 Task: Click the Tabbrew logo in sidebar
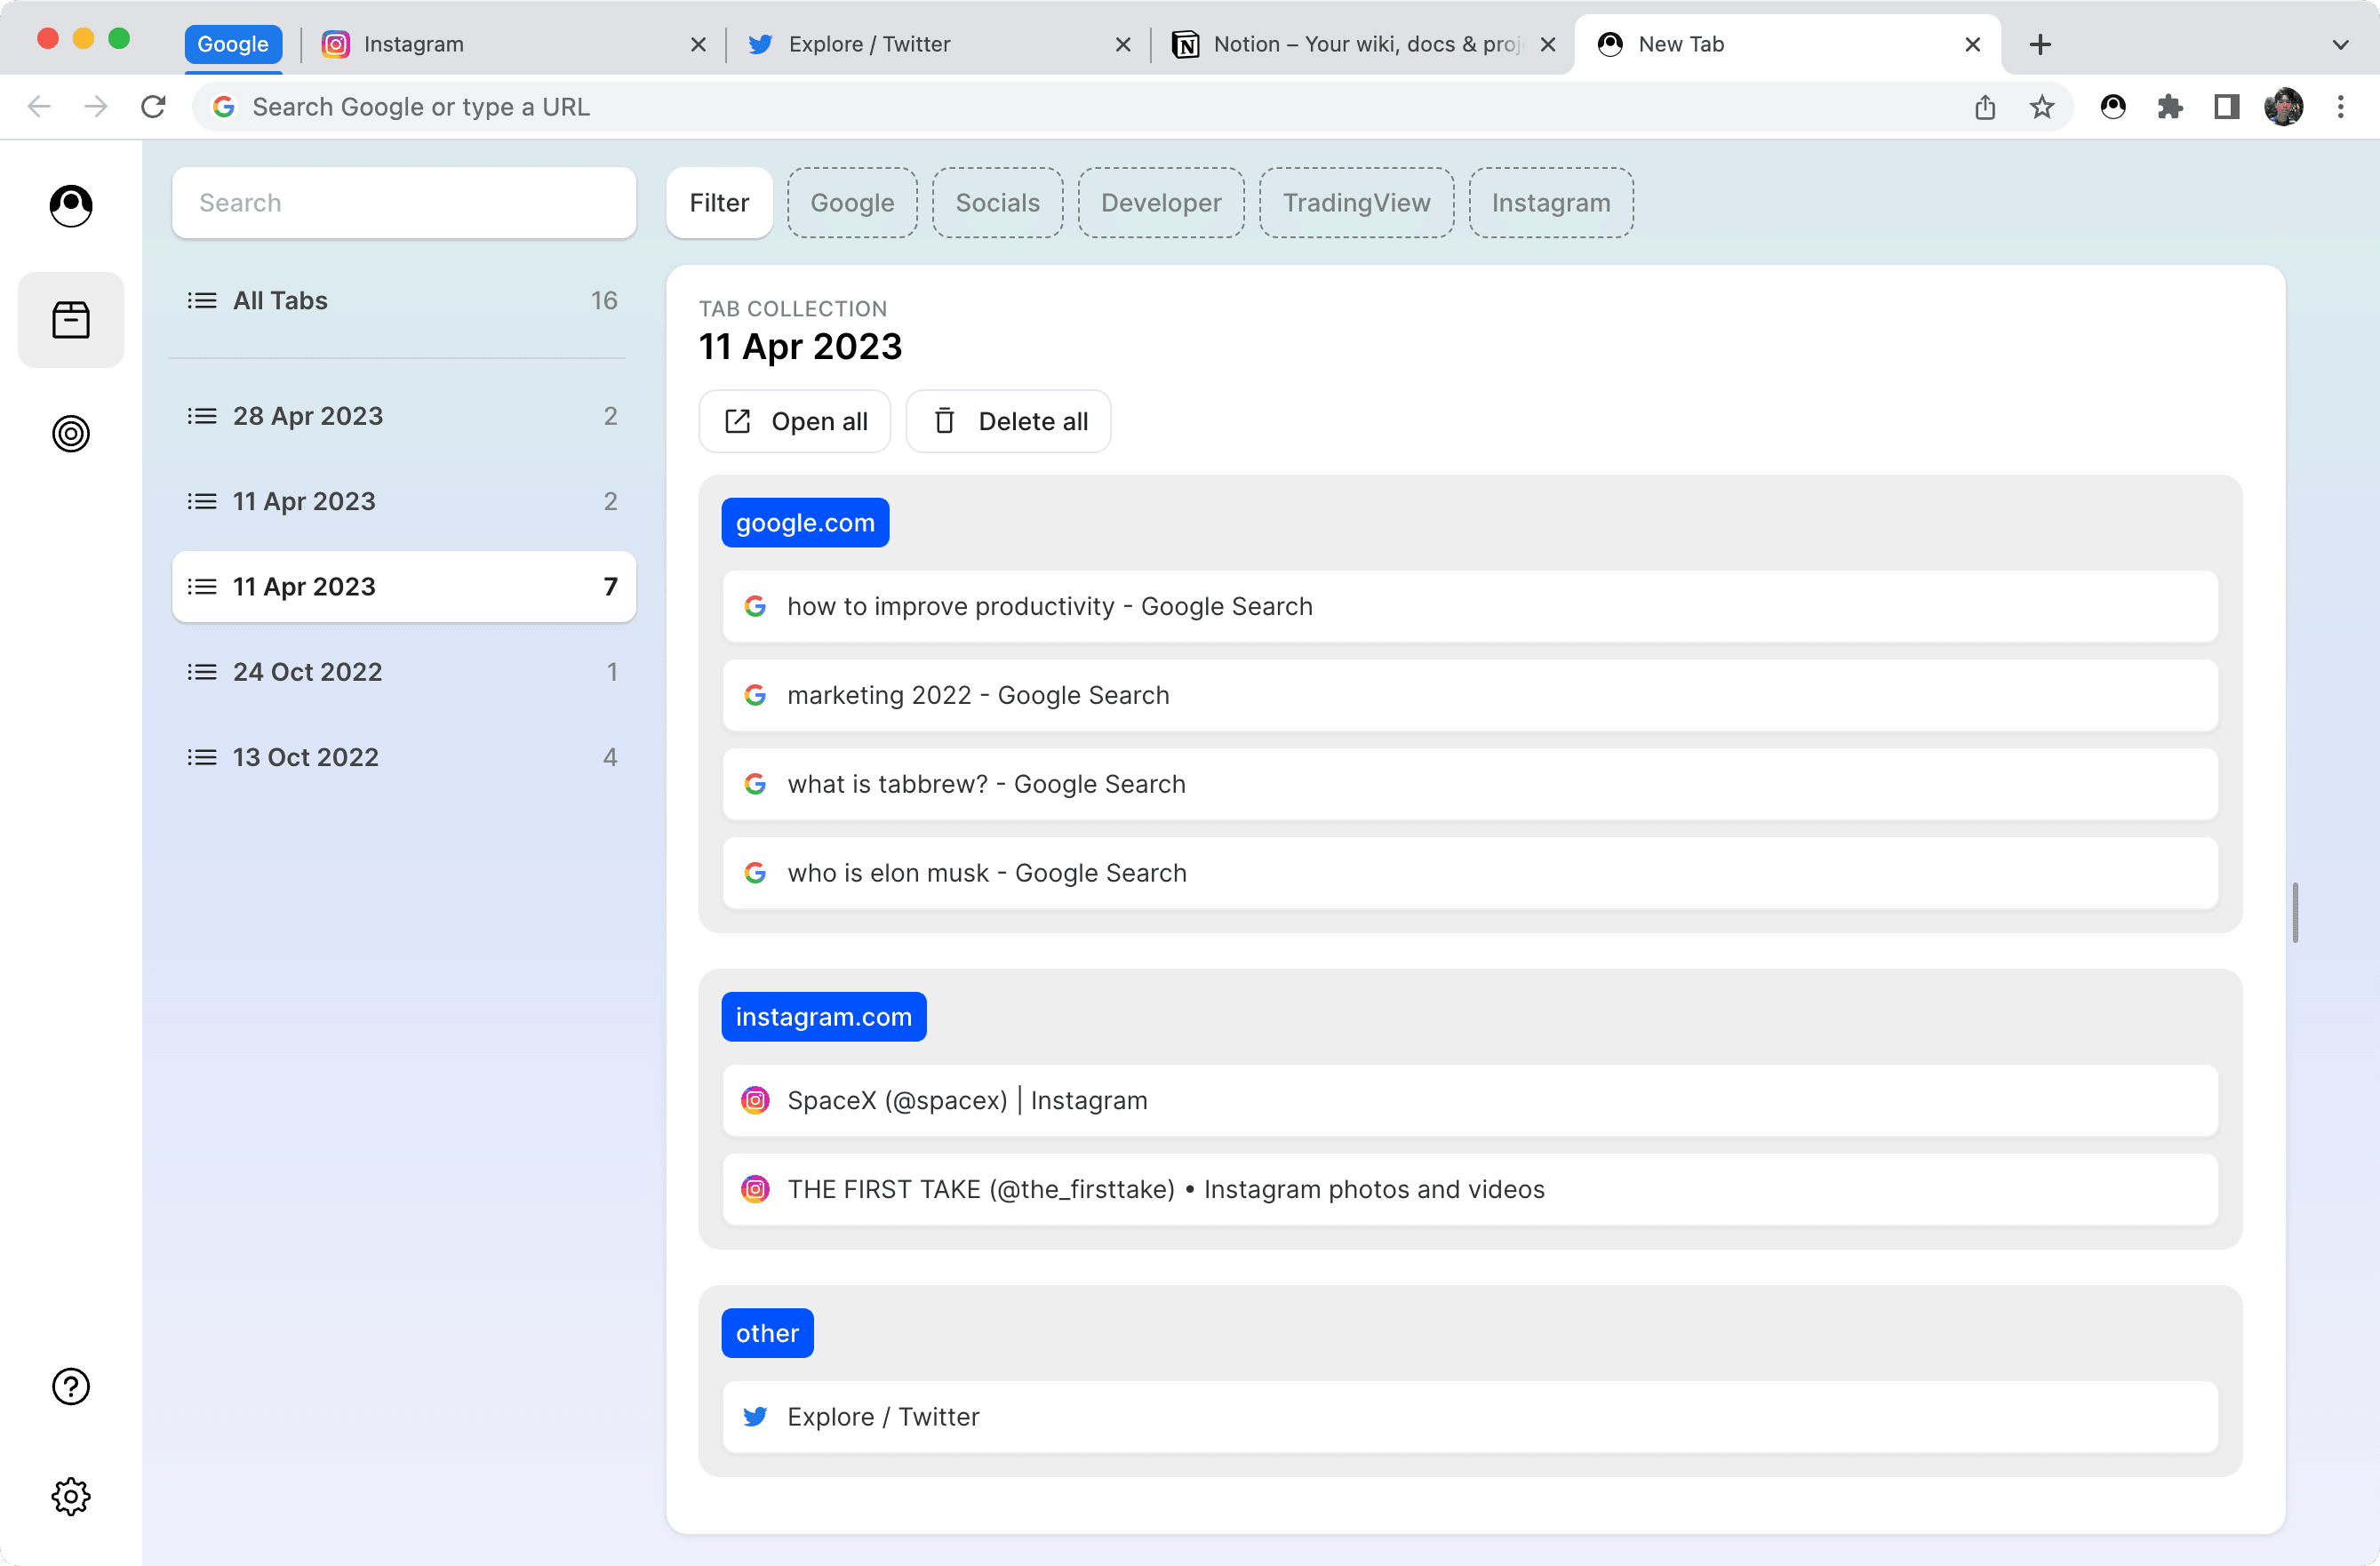[71, 206]
